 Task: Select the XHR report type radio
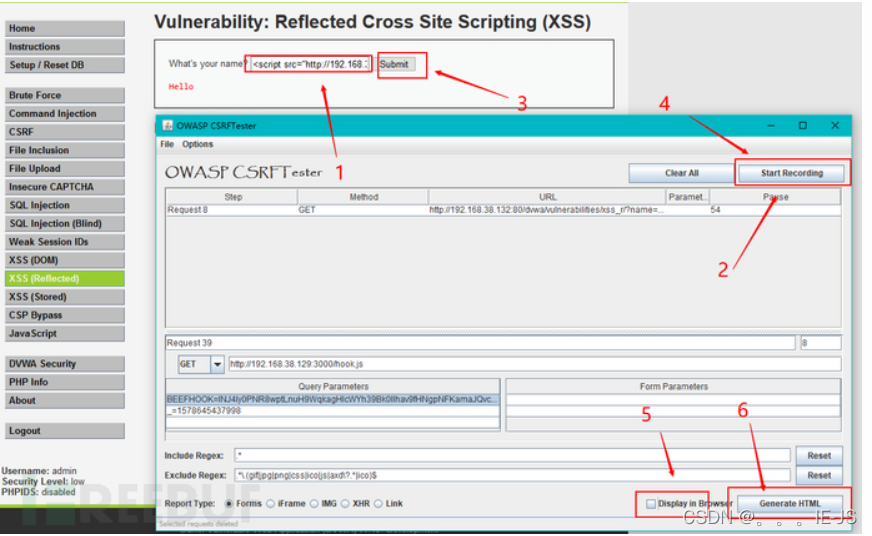click(x=345, y=504)
